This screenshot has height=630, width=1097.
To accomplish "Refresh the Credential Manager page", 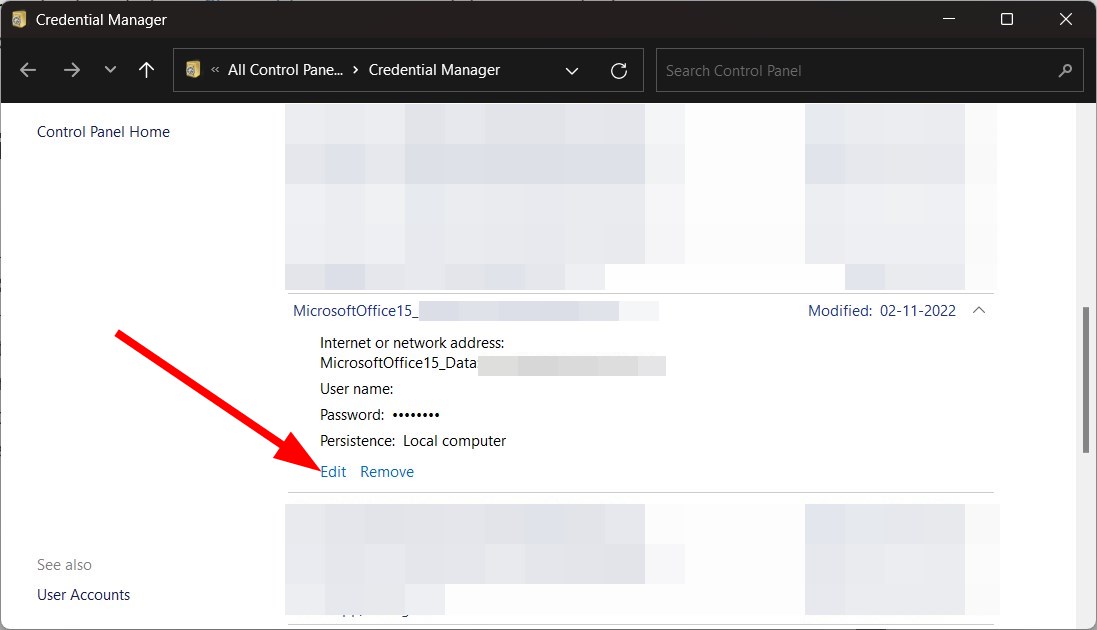I will point(619,70).
